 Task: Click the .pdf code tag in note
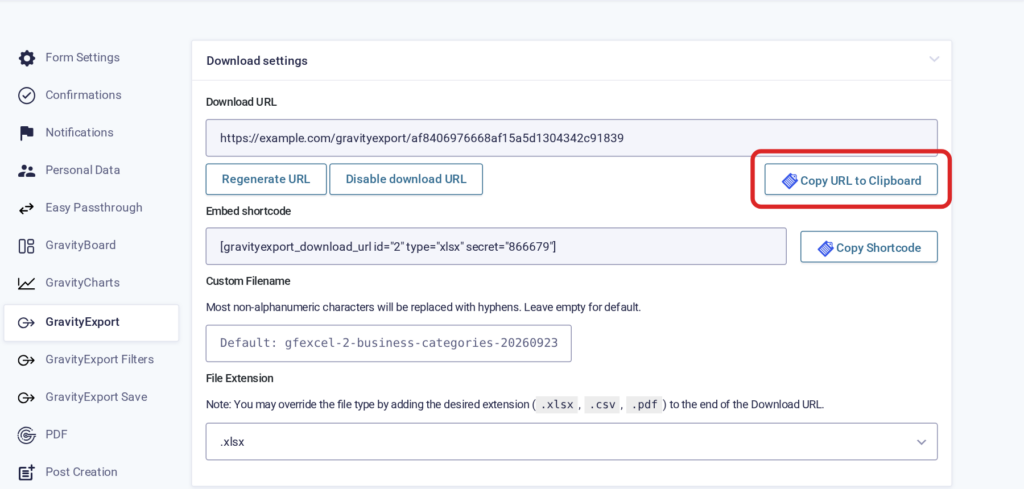(x=645, y=405)
